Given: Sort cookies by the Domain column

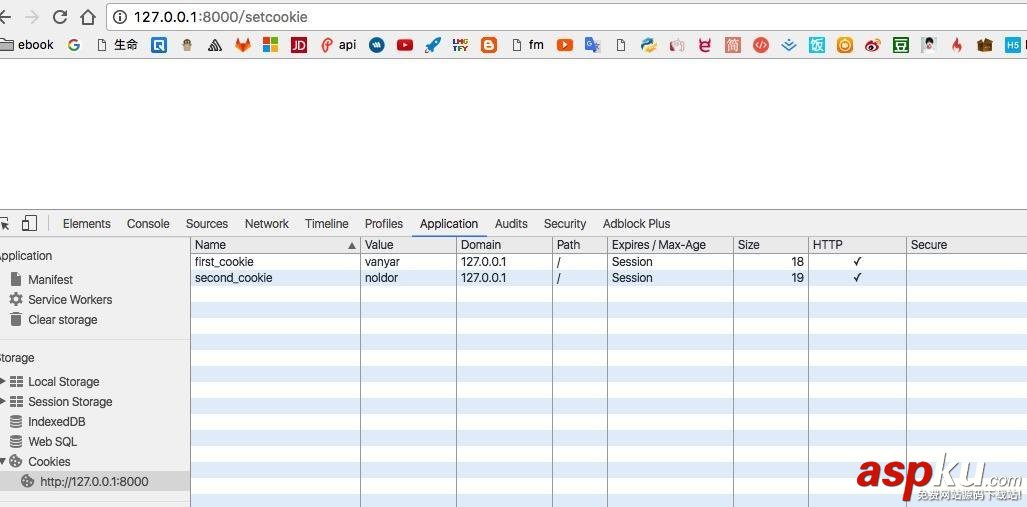Looking at the screenshot, I should click(x=504, y=245).
